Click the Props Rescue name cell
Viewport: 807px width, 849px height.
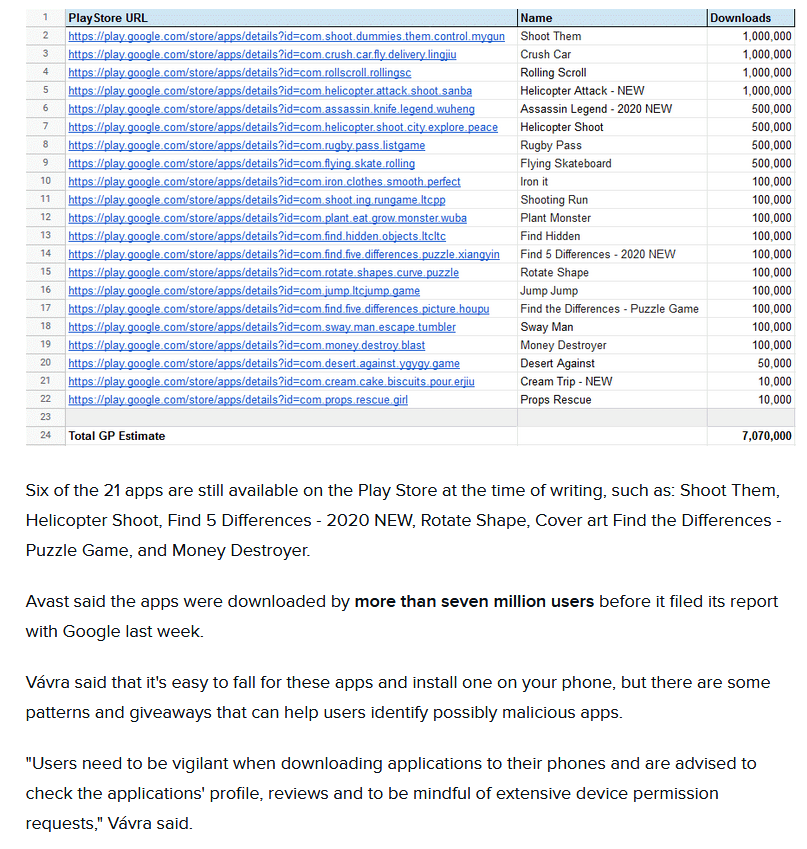coord(612,400)
